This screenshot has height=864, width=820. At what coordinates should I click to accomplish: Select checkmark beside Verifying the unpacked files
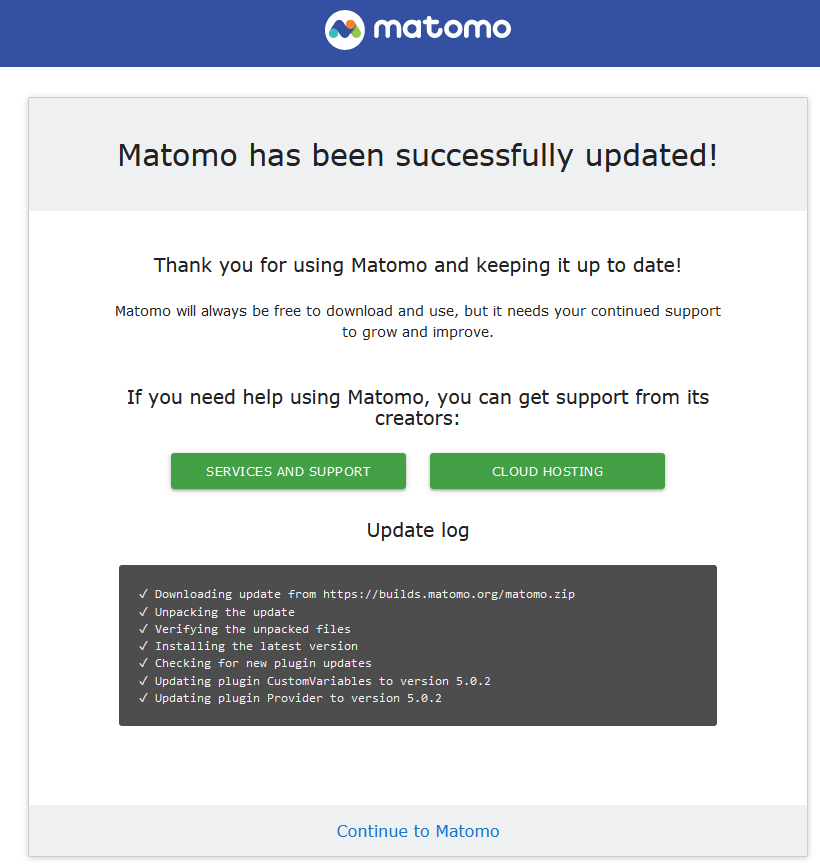[x=144, y=629]
